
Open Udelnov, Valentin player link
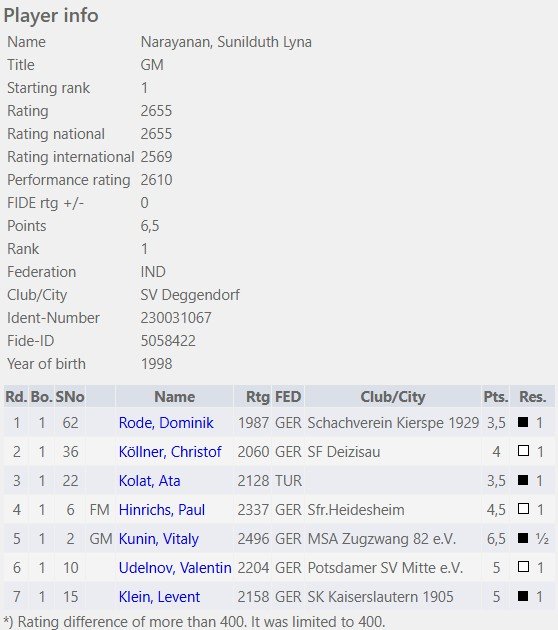[175, 567]
